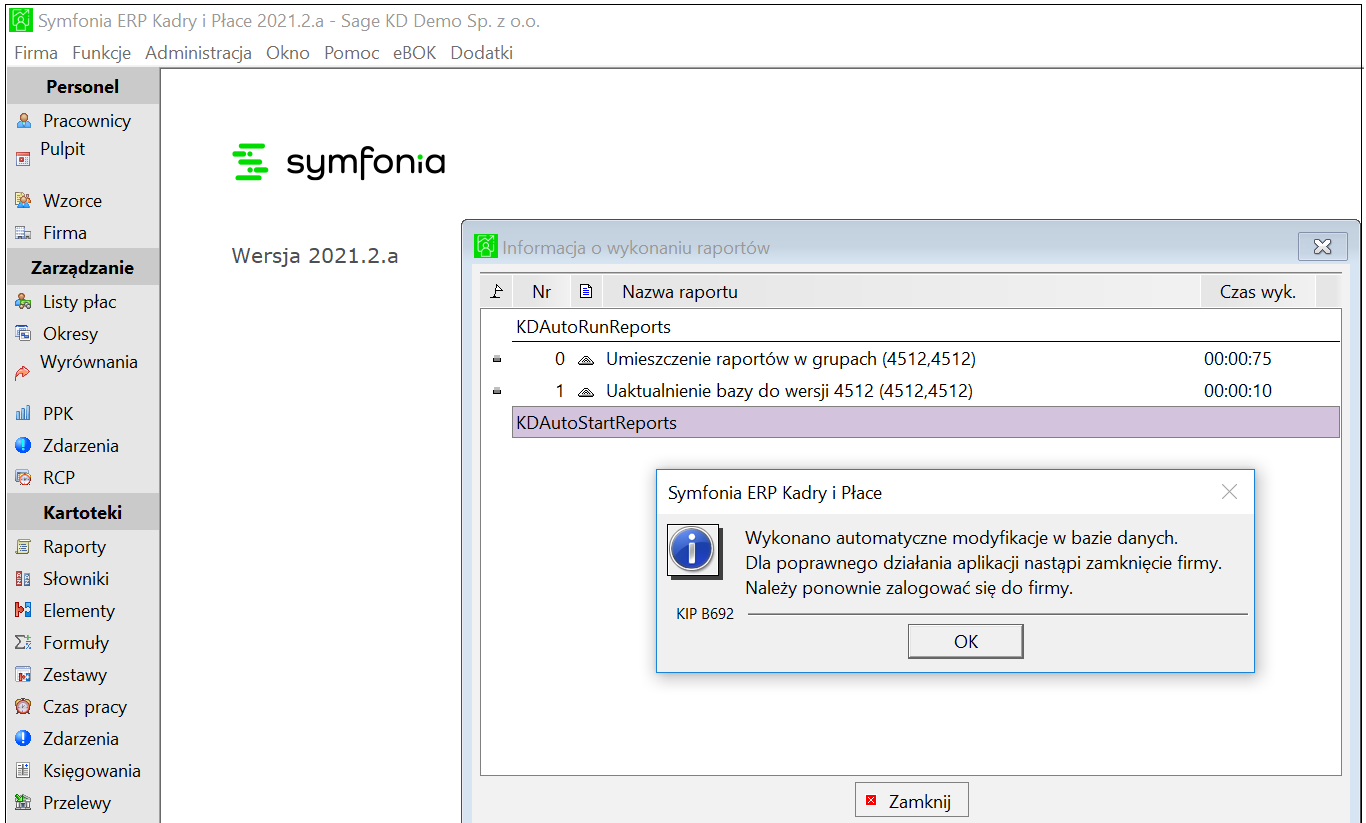This screenshot has height=823, width=1366.
Task: Open the Przelewy icon
Action: tap(24, 803)
